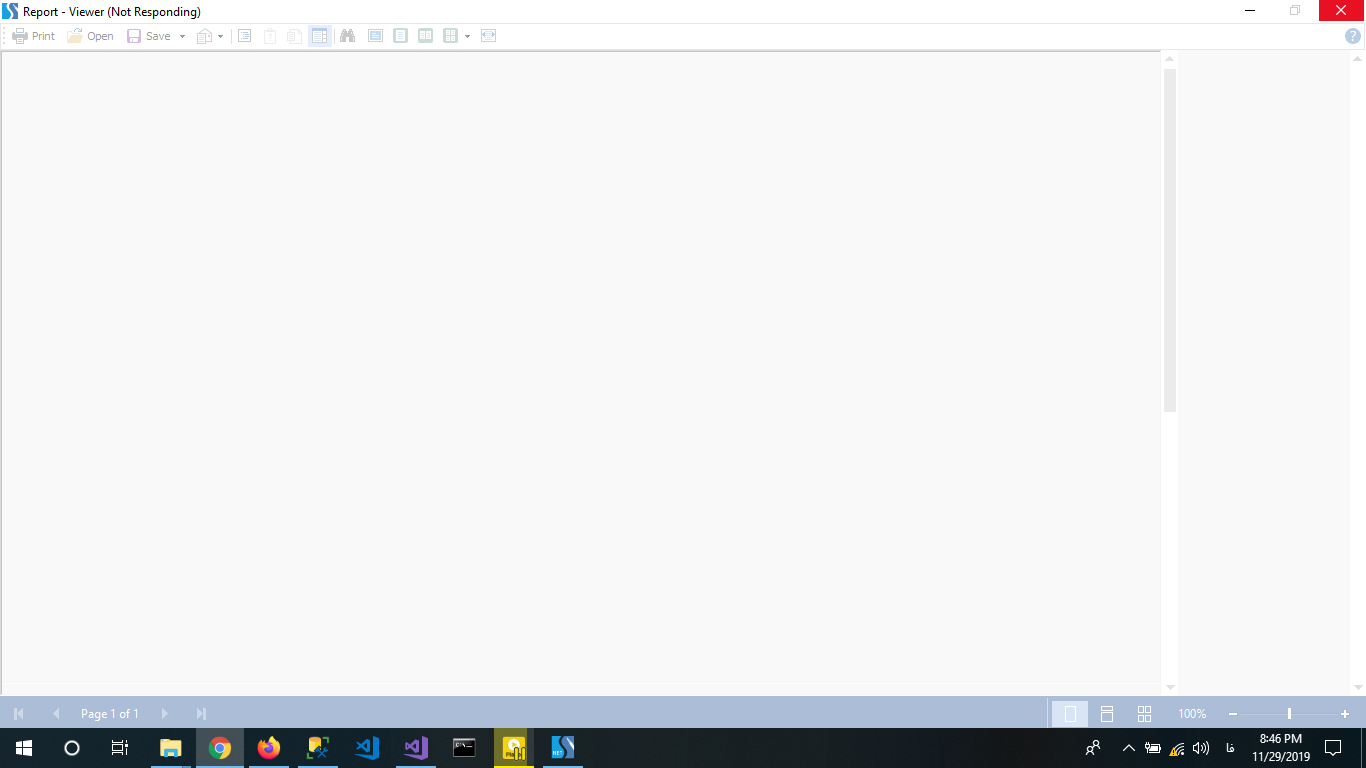Open Task View in taskbar

pyautogui.click(x=120, y=748)
